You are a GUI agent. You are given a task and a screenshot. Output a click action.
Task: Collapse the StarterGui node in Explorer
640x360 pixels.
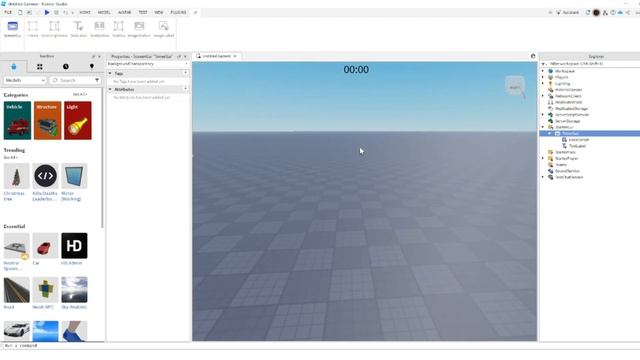pyautogui.click(x=543, y=127)
